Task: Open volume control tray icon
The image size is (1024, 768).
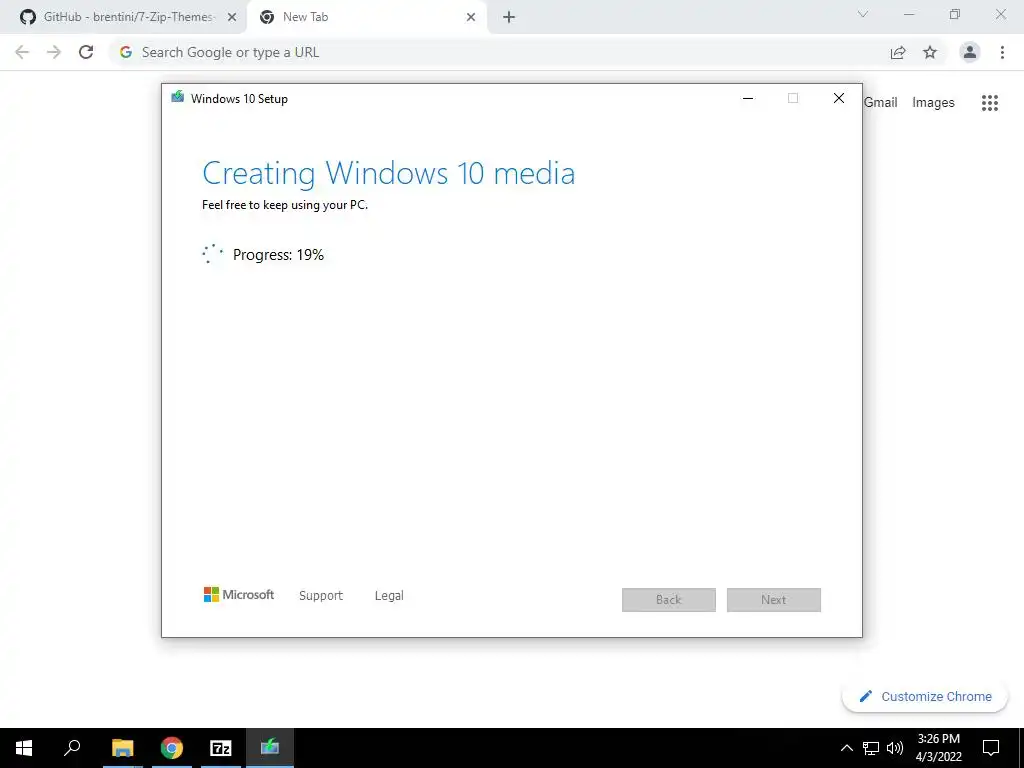Action: pyautogui.click(x=895, y=748)
